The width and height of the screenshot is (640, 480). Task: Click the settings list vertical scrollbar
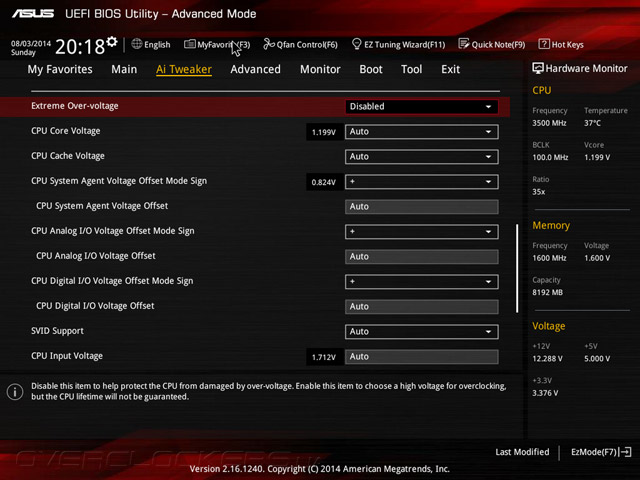pos(517,268)
